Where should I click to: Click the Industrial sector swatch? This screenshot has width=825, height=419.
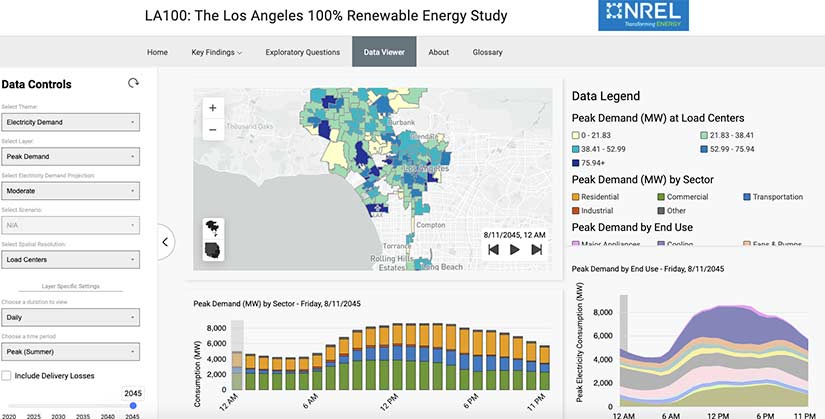576,211
